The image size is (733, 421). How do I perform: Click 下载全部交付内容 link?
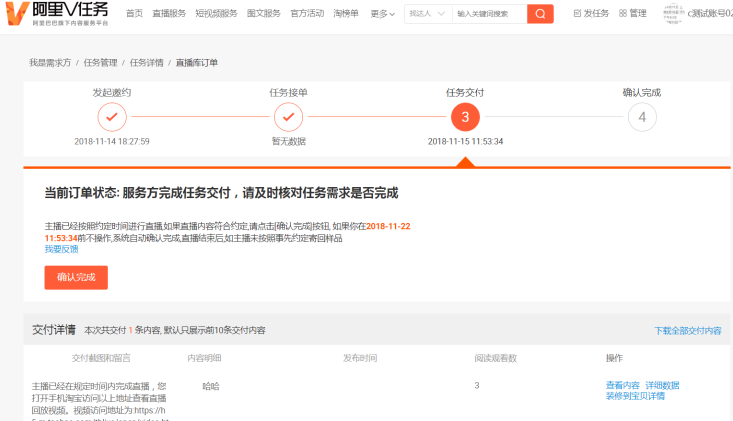pos(688,331)
